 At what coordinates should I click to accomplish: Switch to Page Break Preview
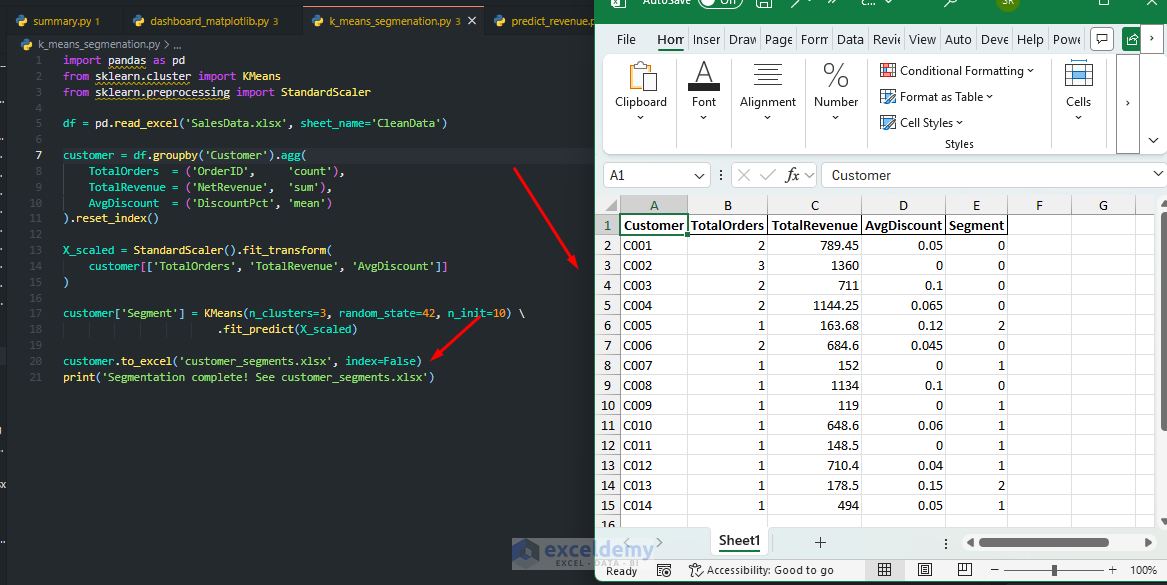(x=965, y=569)
